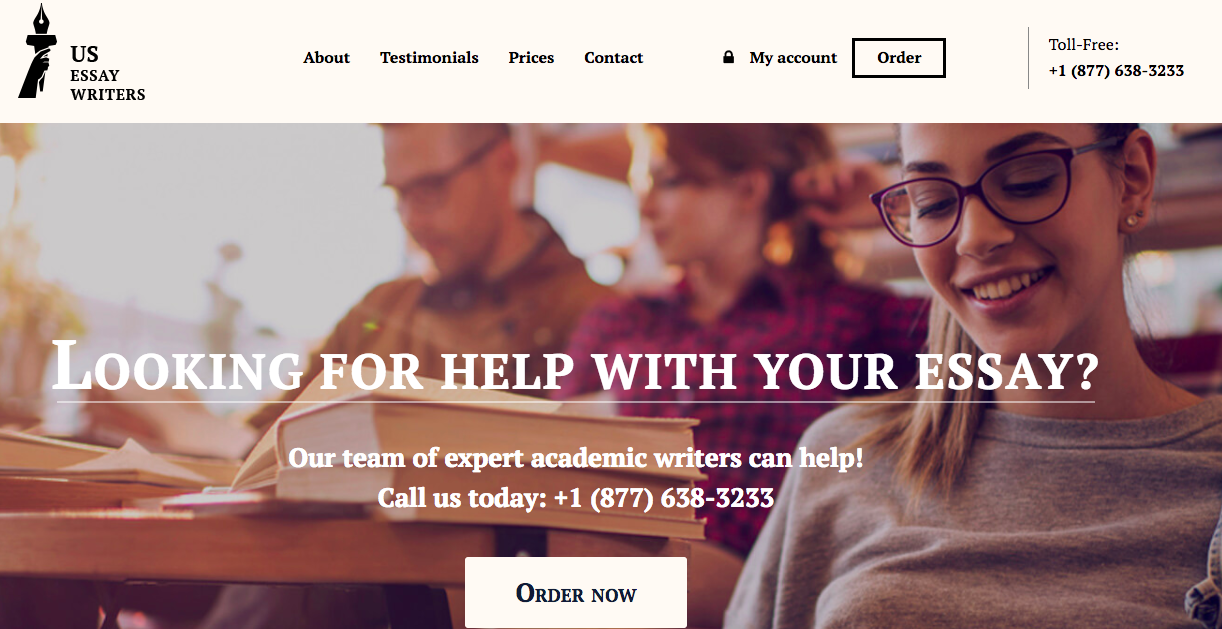Image resolution: width=1222 pixels, height=629 pixels.
Task: Click the Toll-Free label
Action: (x=1083, y=45)
